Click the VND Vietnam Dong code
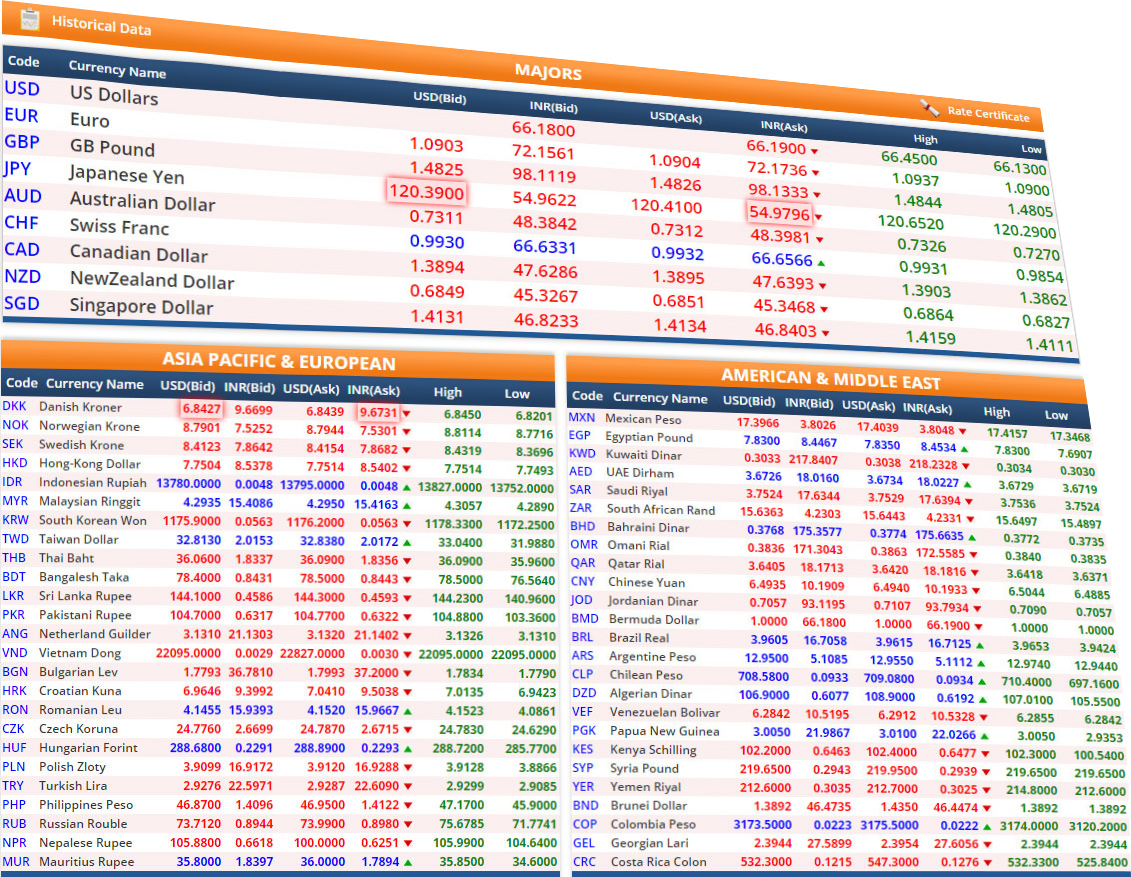 (x=15, y=653)
